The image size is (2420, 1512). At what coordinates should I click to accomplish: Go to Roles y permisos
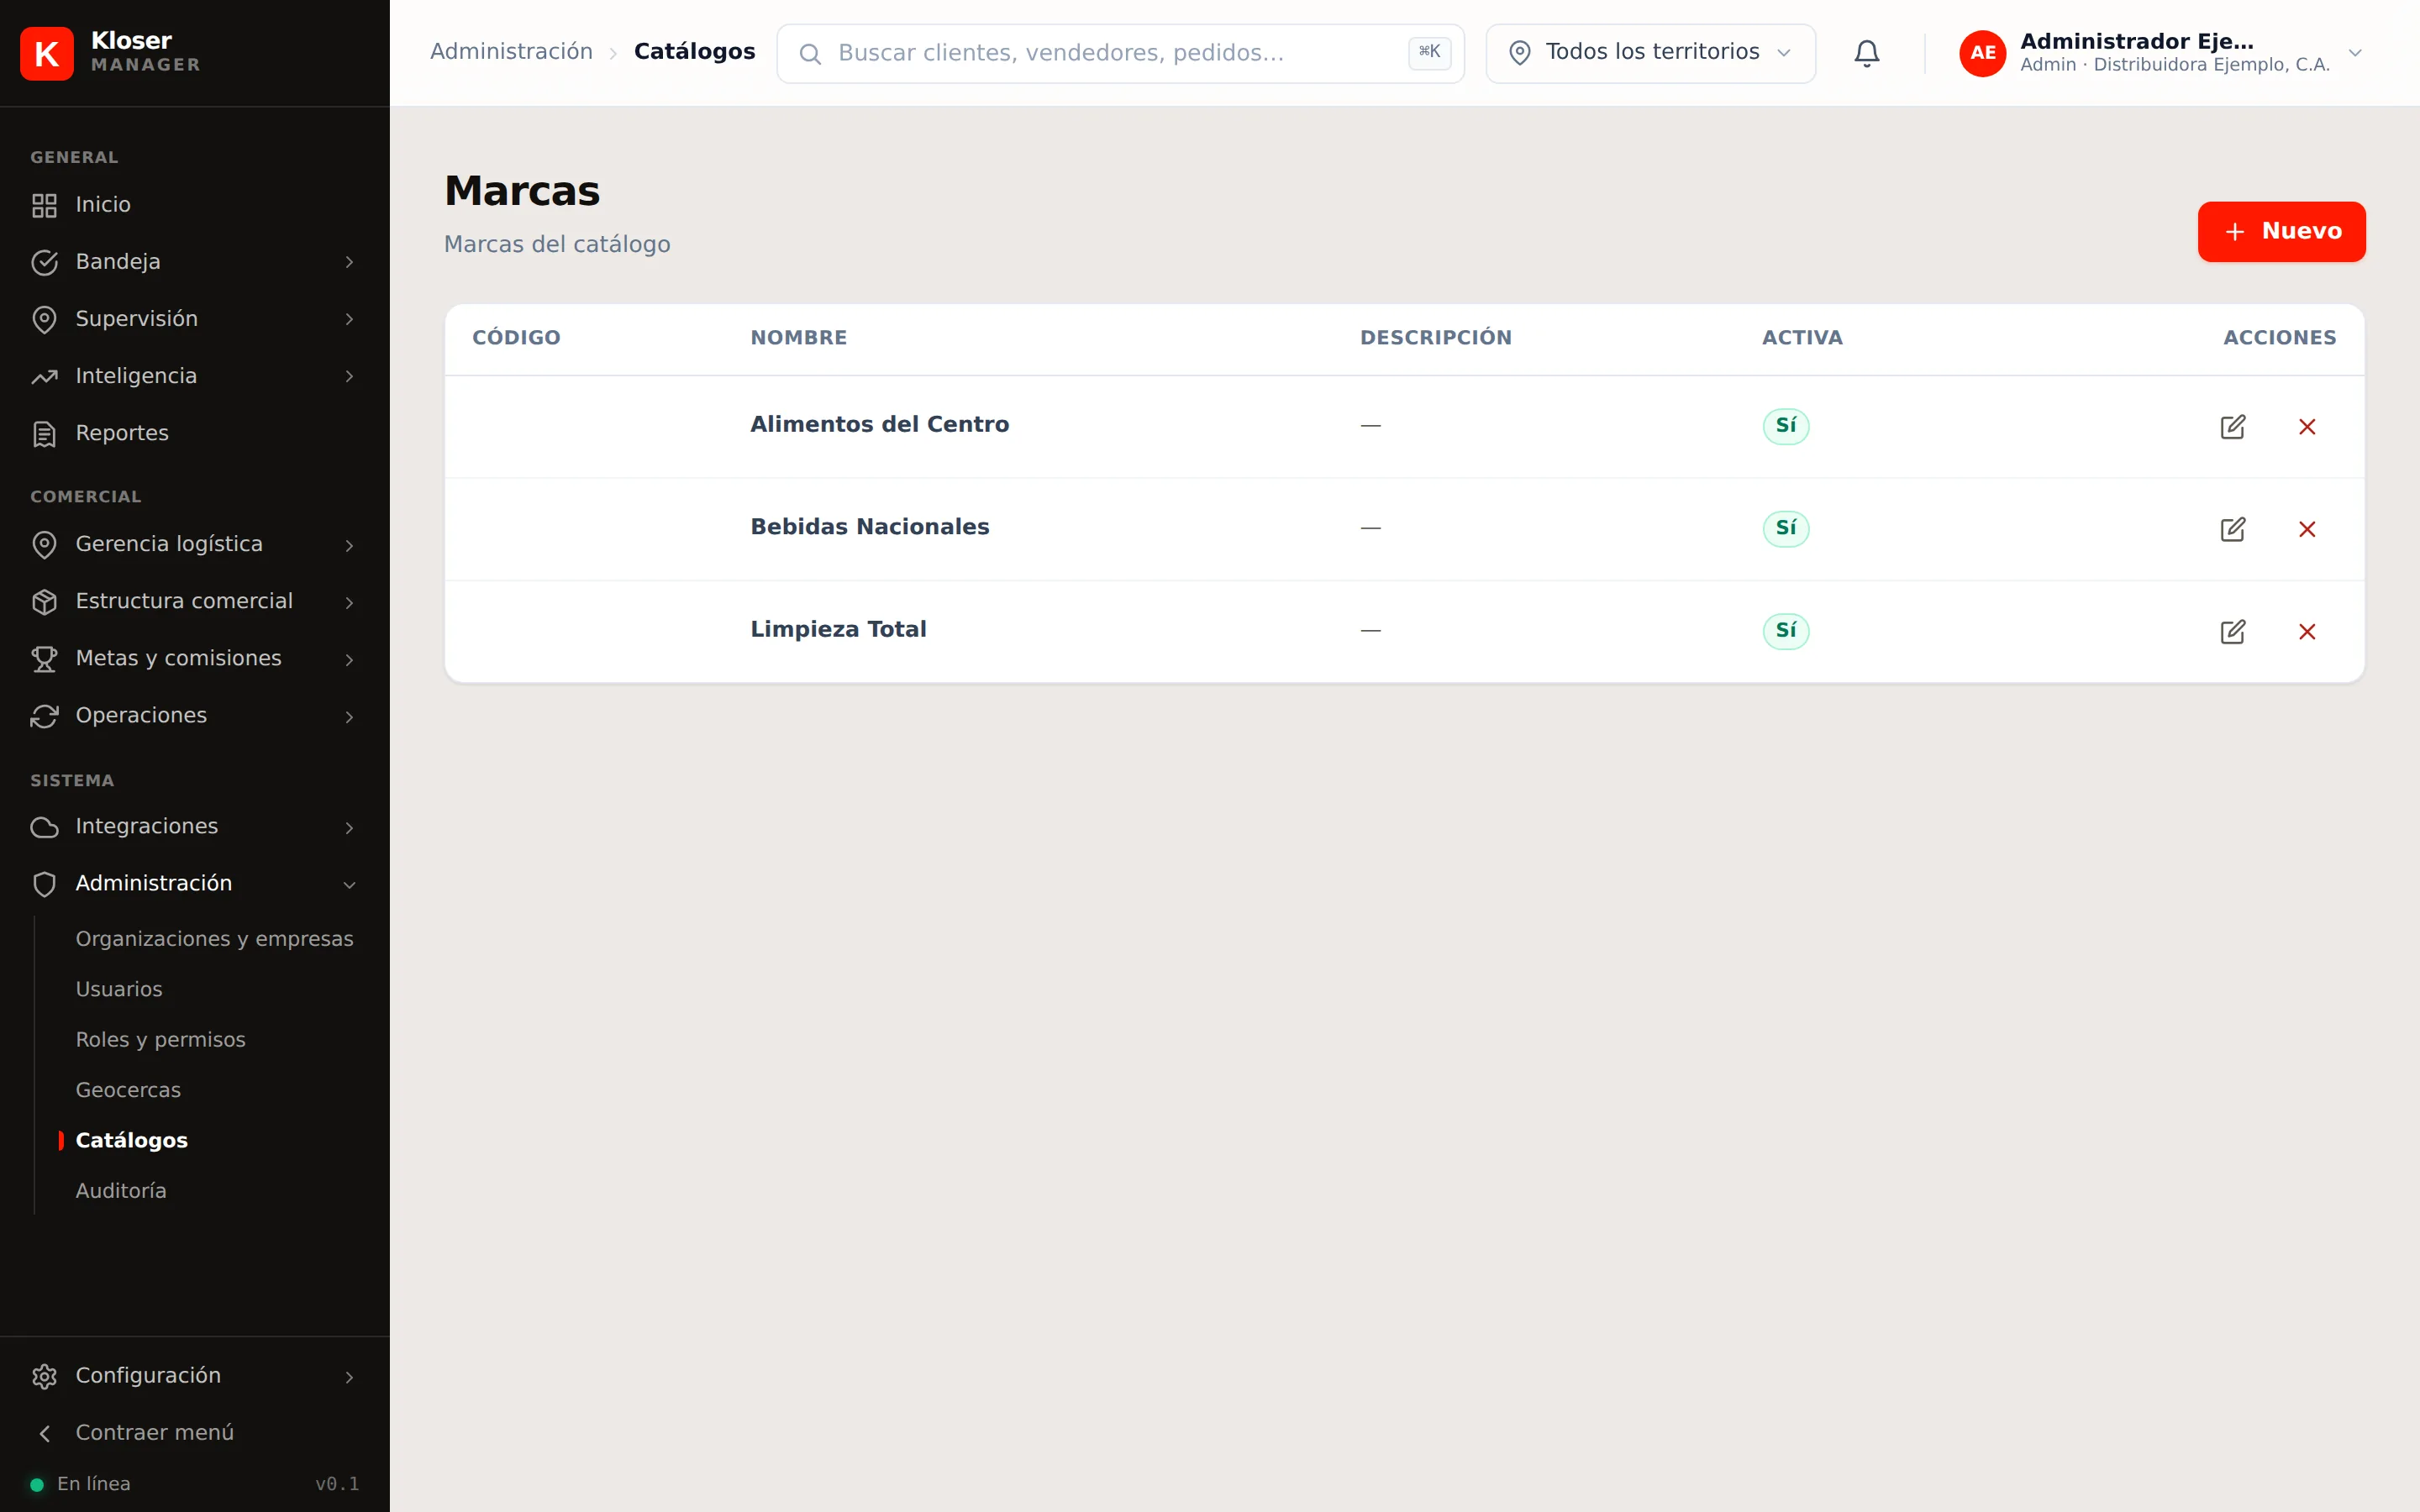click(160, 1040)
